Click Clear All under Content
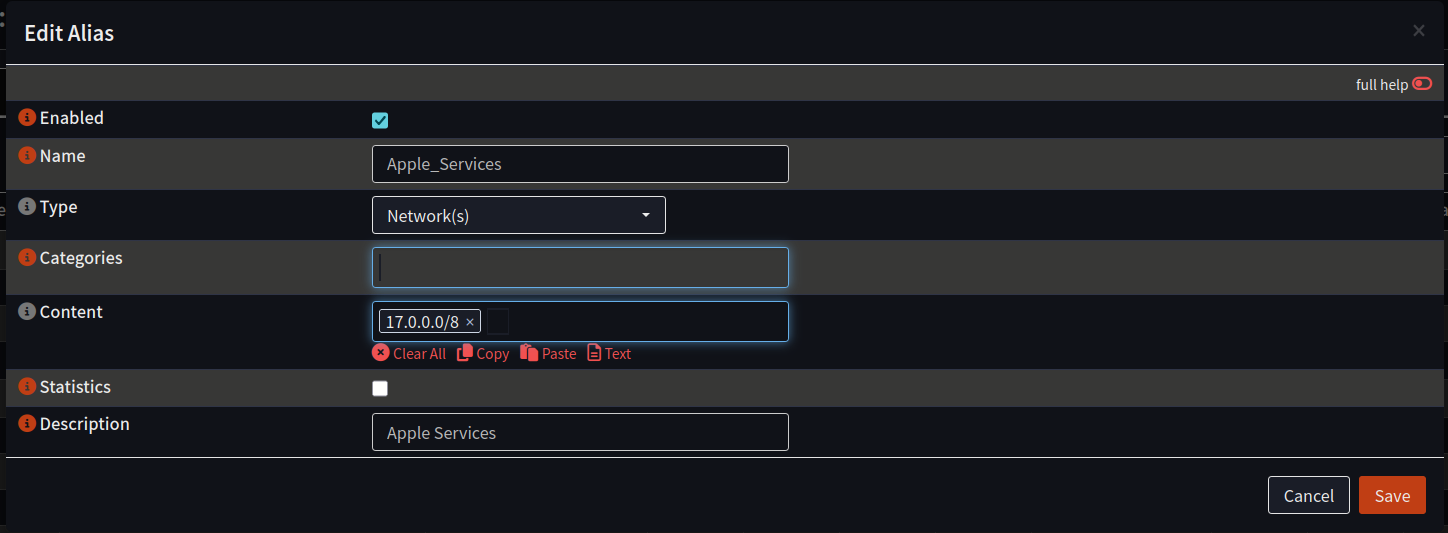This screenshot has width=1448, height=533. pyautogui.click(x=409, y=353)
